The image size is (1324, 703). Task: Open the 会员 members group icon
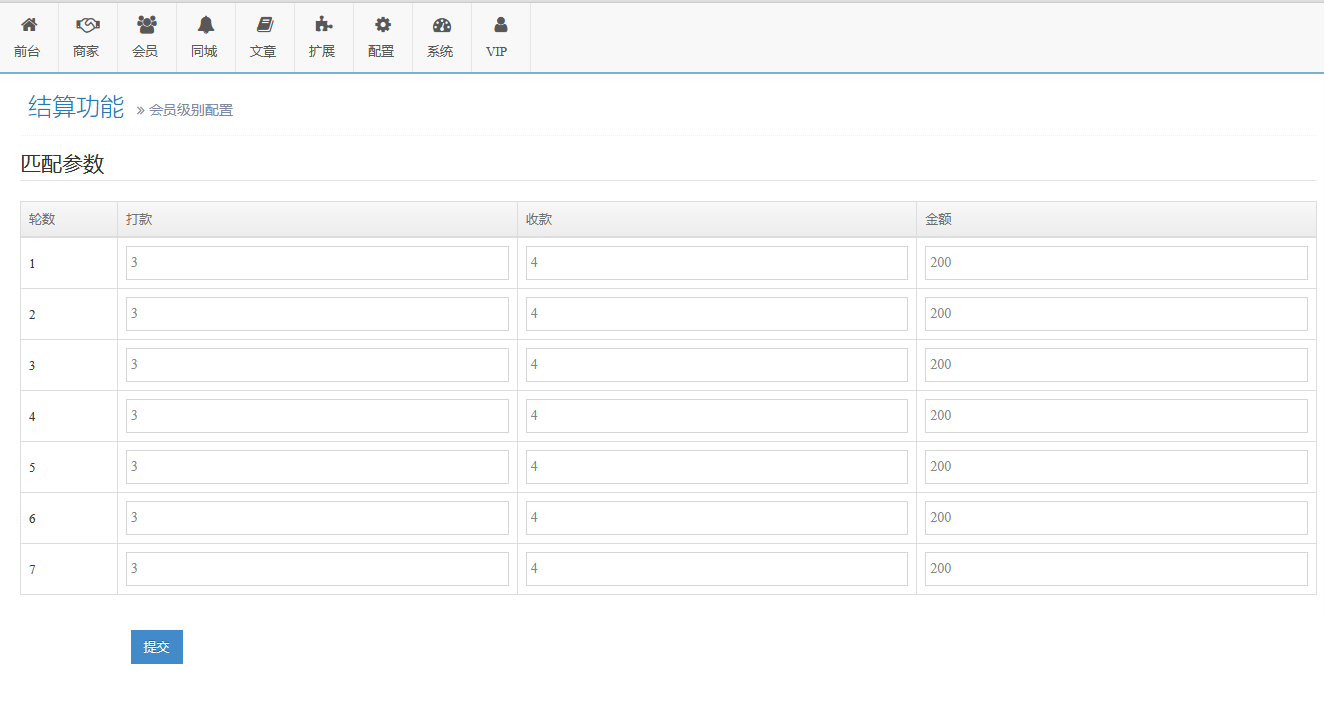point(146,26)
